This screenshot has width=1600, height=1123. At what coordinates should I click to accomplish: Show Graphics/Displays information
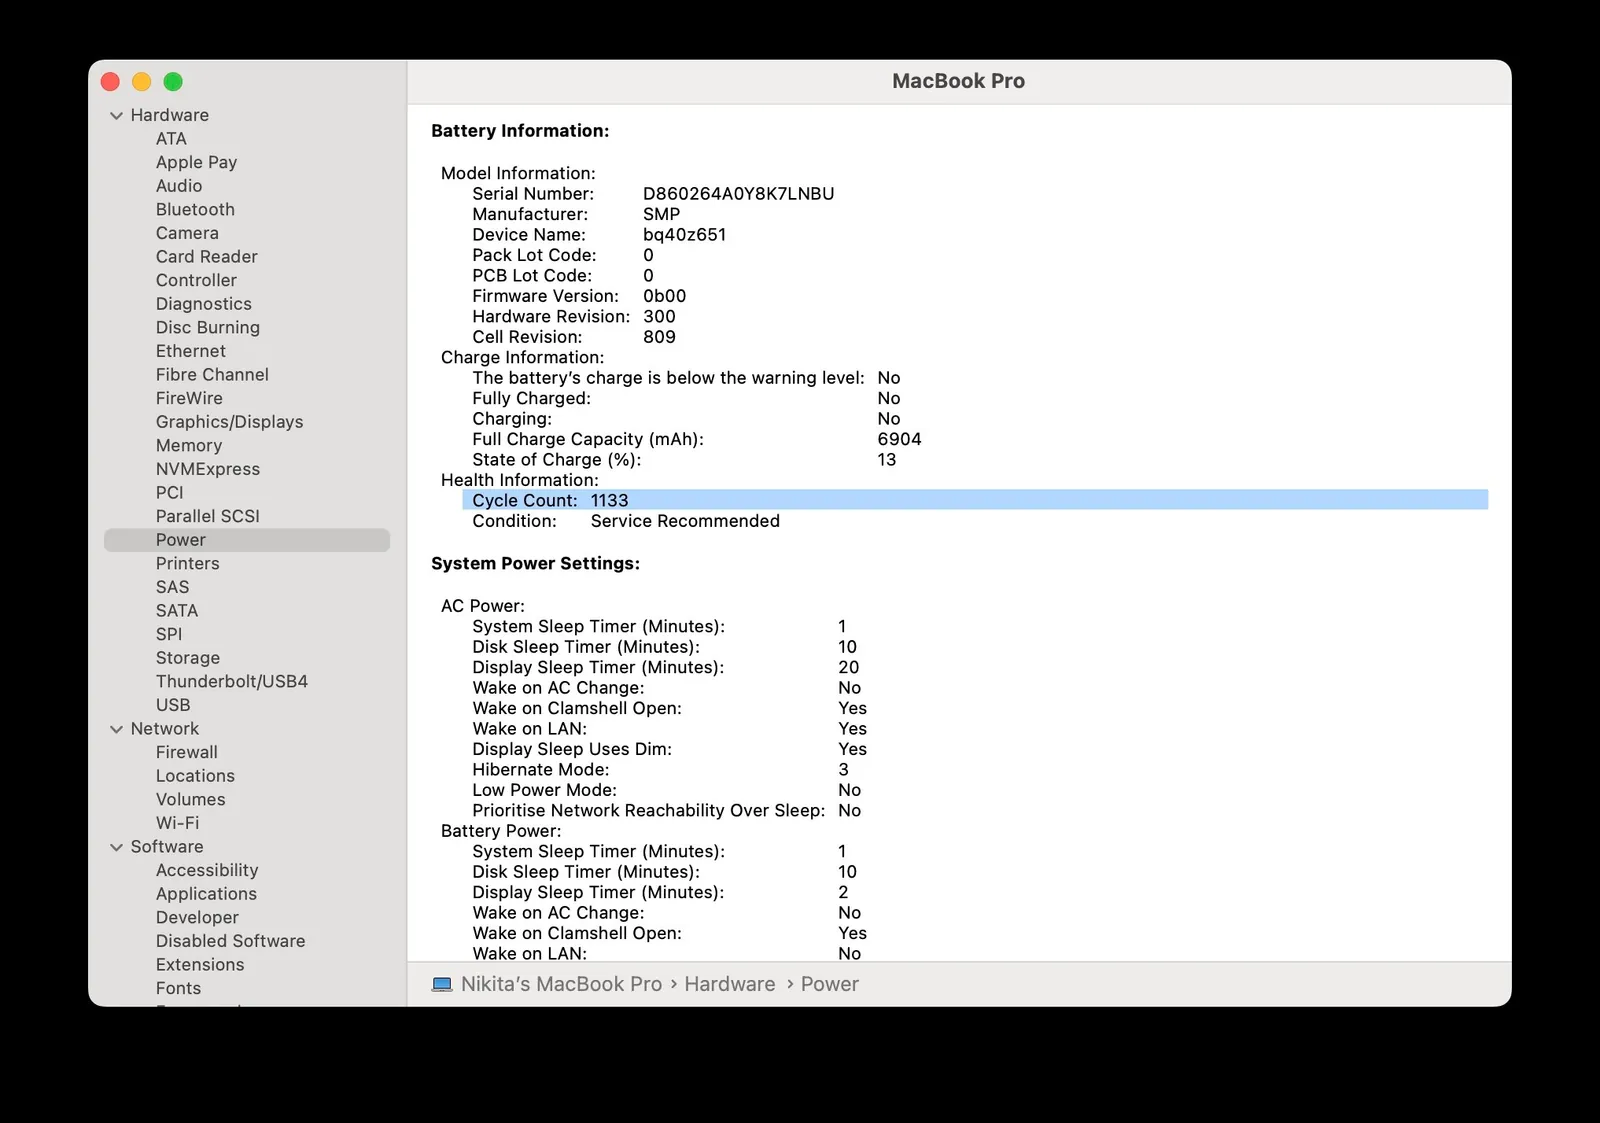pos(230,422)
